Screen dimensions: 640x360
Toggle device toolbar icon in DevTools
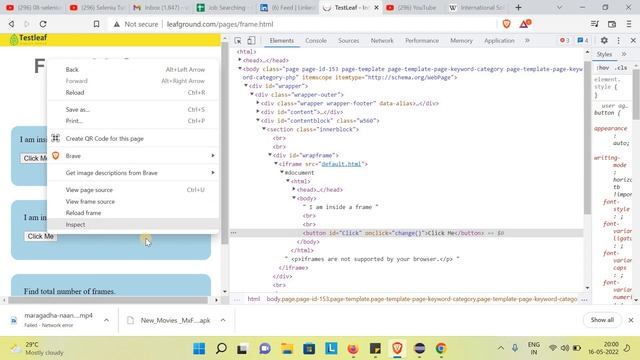[x=251, y=40]
